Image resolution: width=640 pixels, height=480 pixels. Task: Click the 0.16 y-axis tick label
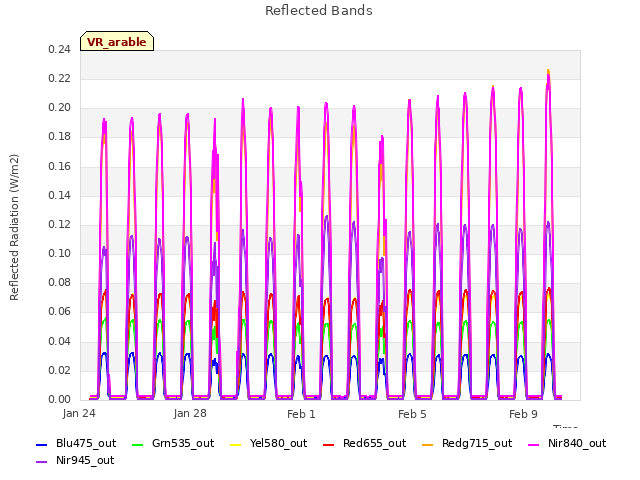tap(60, 167)
